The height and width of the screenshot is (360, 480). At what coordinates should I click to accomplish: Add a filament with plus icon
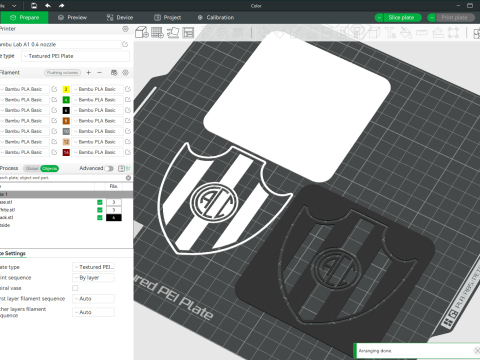coord(88,72)
